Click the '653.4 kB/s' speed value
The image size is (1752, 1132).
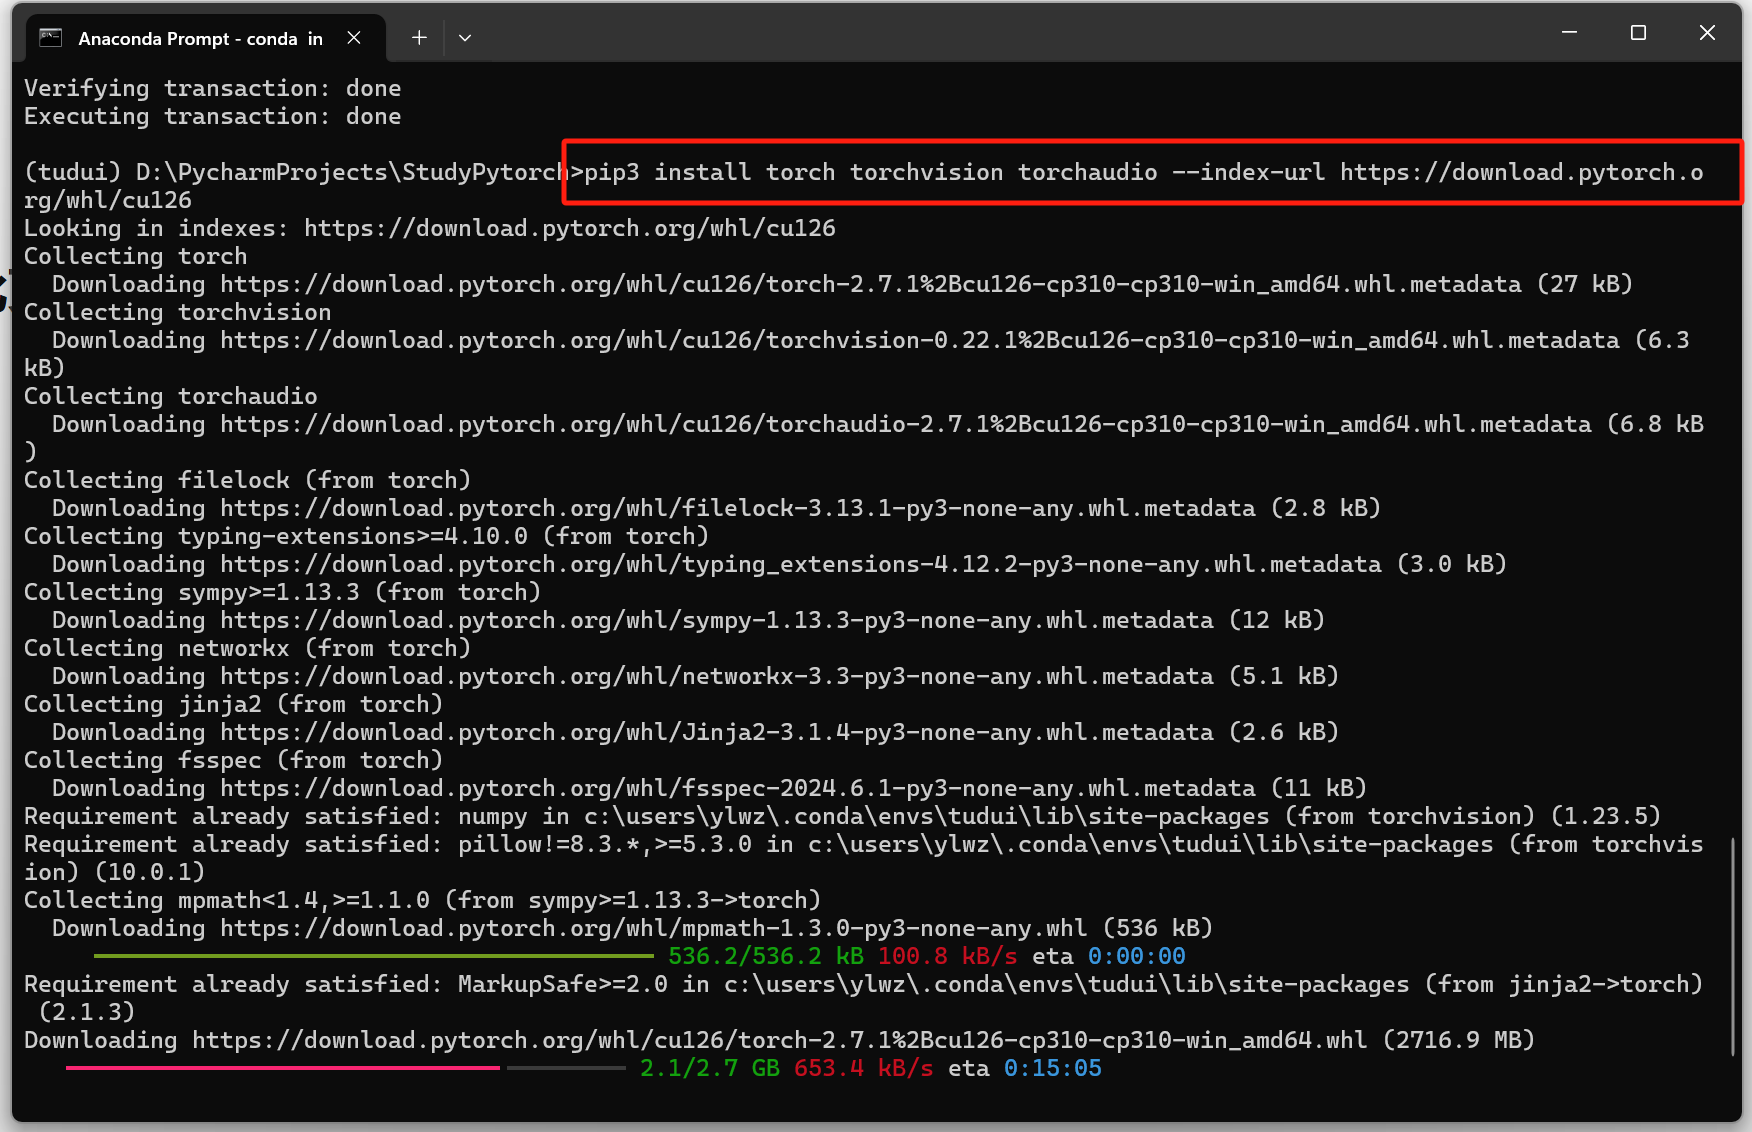click(x=864, y=1068)
